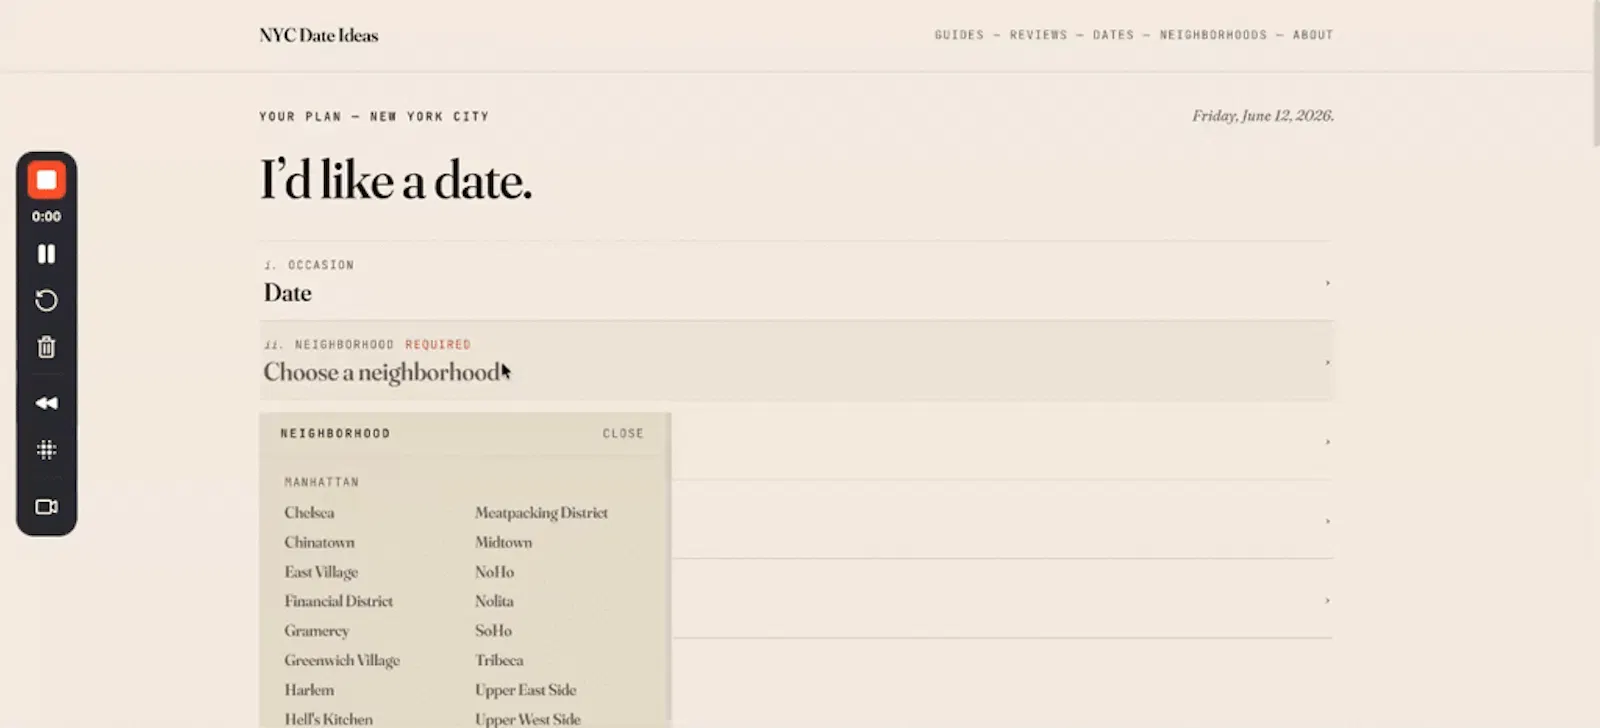Select NoHo neighborhood
The image size is (1600, 728).
click(x=494, y=572)
